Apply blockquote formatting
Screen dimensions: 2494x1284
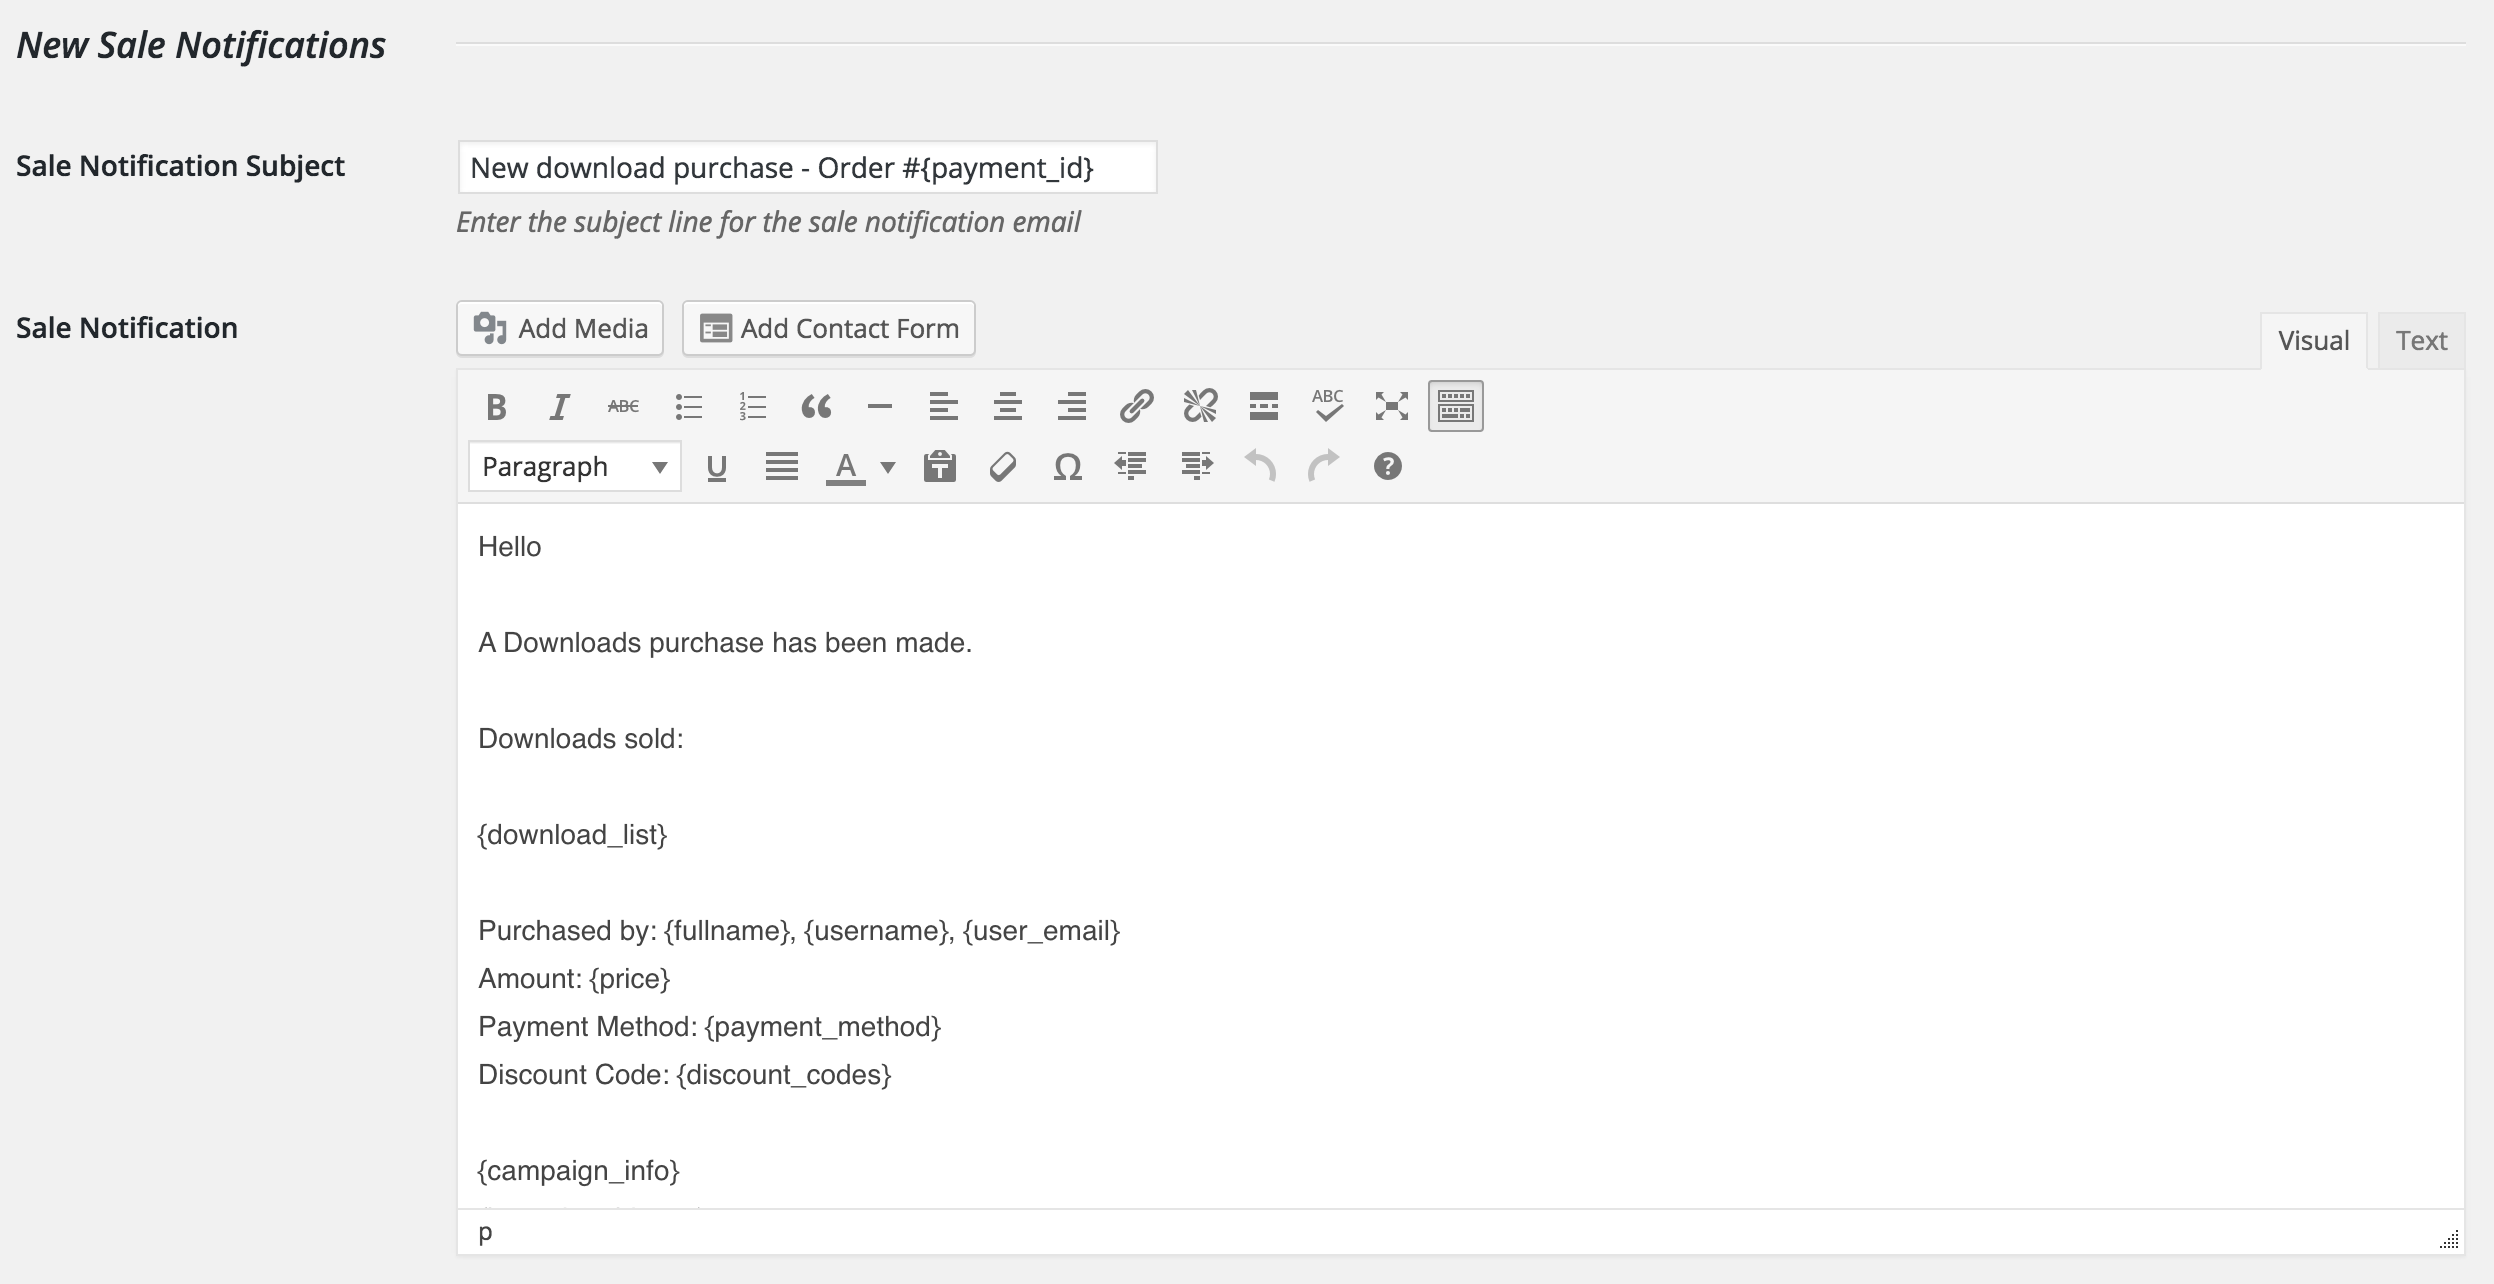point(816,407)
